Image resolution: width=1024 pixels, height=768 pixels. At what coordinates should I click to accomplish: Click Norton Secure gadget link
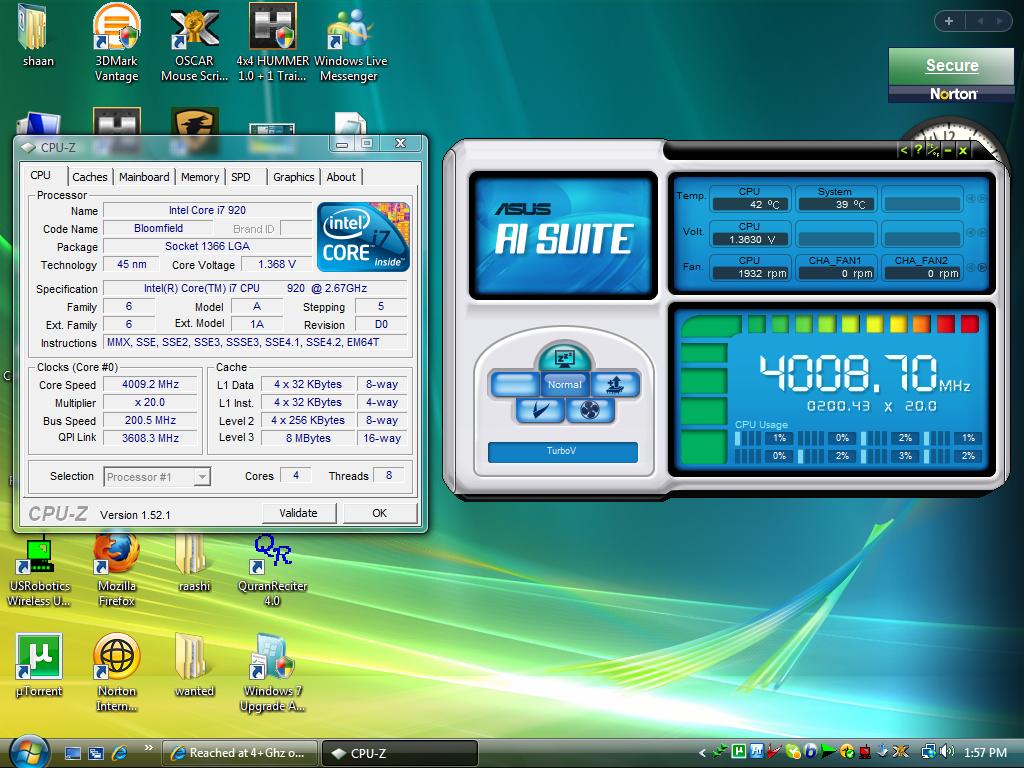pyautogui.click(x=952, y=65)
